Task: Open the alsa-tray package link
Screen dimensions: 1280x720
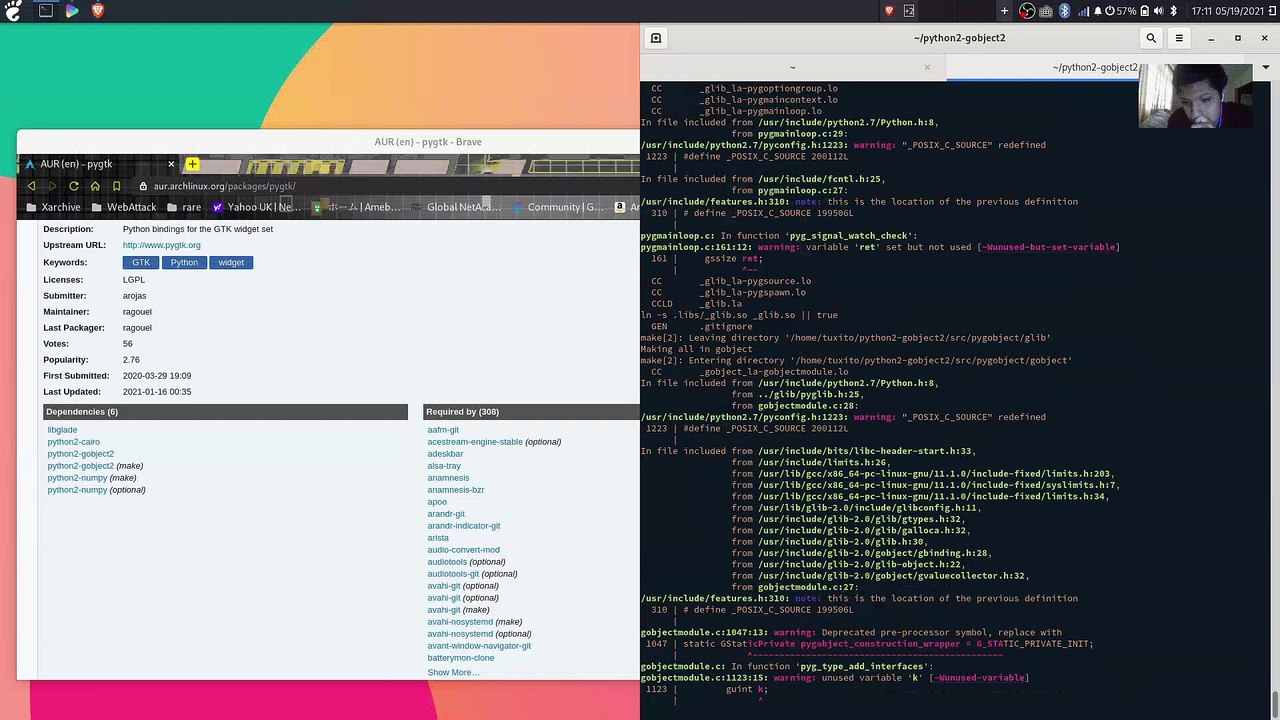Action: coord(444,466)
